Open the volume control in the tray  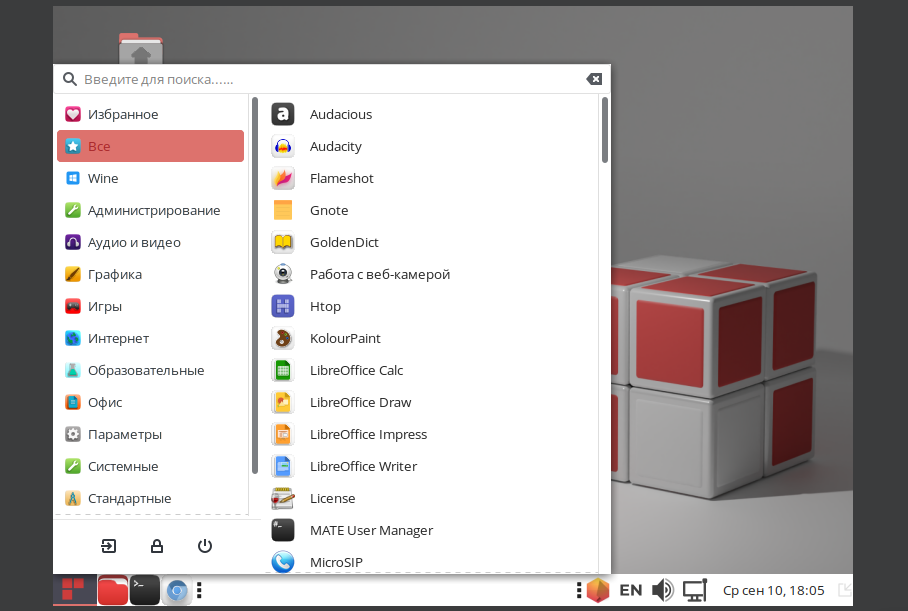[x=662, y=590]
